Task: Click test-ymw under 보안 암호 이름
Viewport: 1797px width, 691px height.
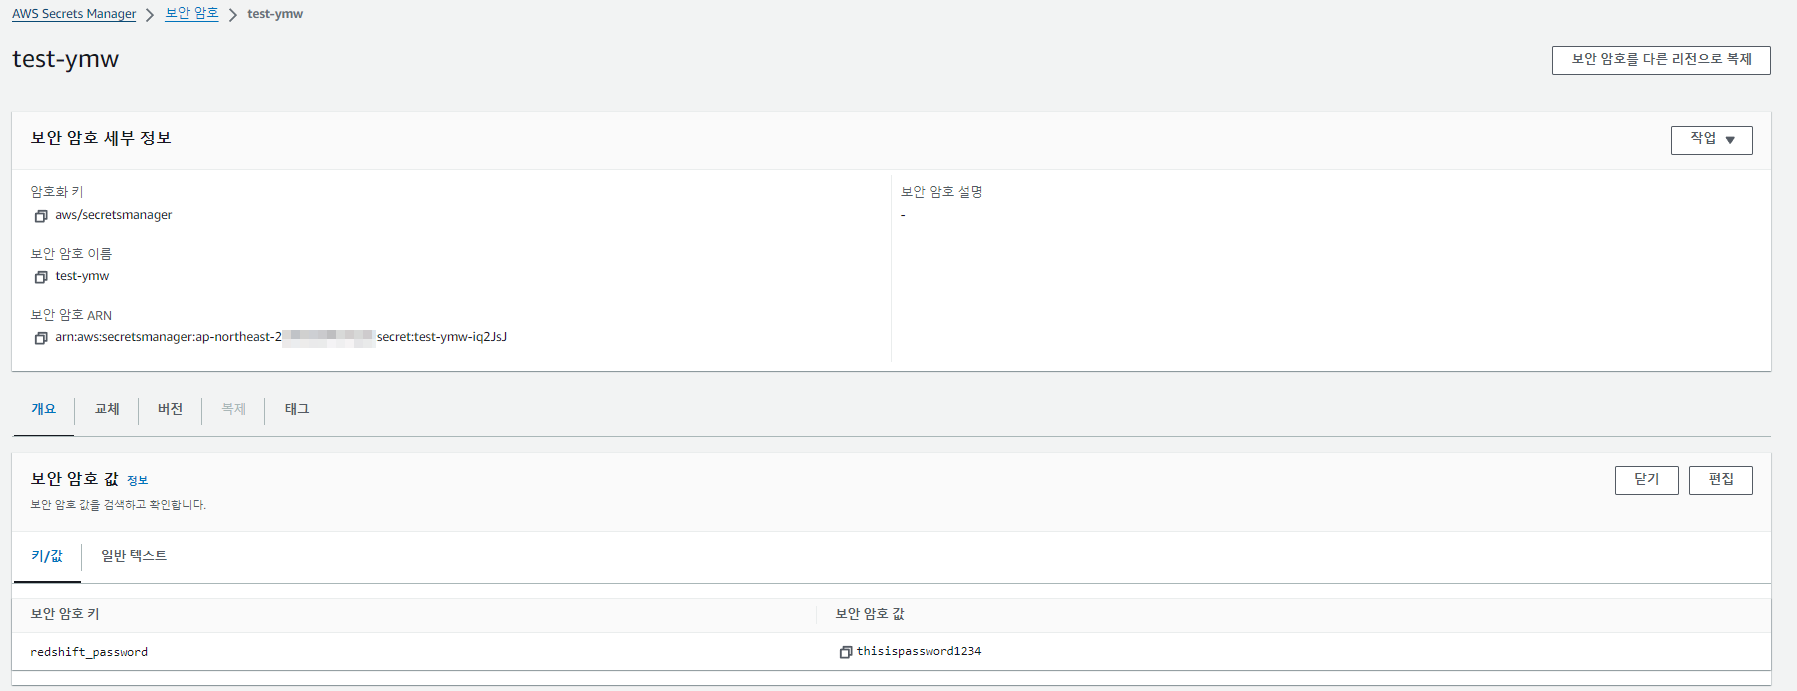Action: [82, 276]
